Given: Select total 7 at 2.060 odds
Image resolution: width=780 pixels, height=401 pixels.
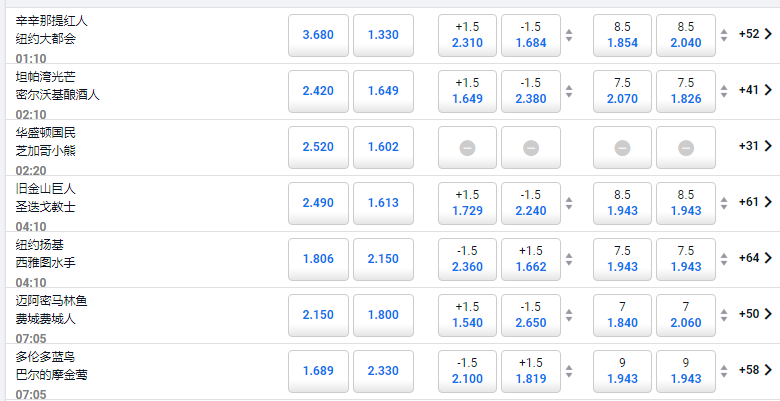Looking at the screenshot, I should pos(685,315).
